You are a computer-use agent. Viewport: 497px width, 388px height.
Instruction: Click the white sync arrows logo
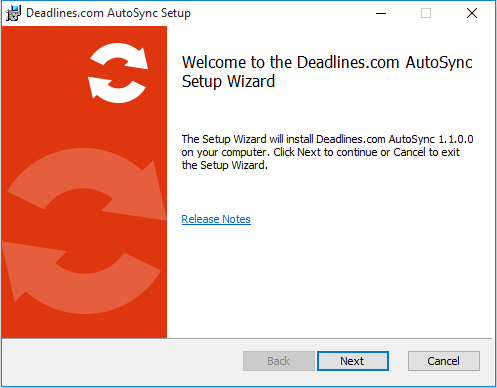pos(118,73)
